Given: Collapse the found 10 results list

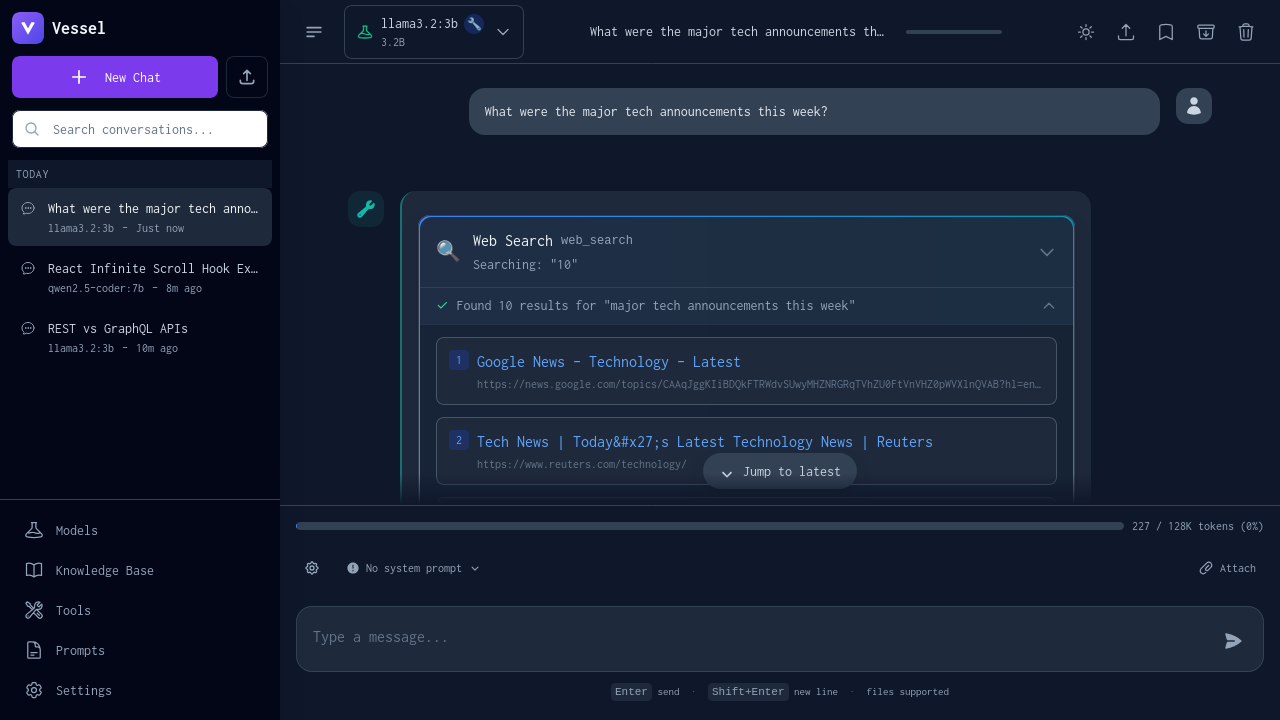Looking at the screenshot, I should click(x=1048, y=306).
